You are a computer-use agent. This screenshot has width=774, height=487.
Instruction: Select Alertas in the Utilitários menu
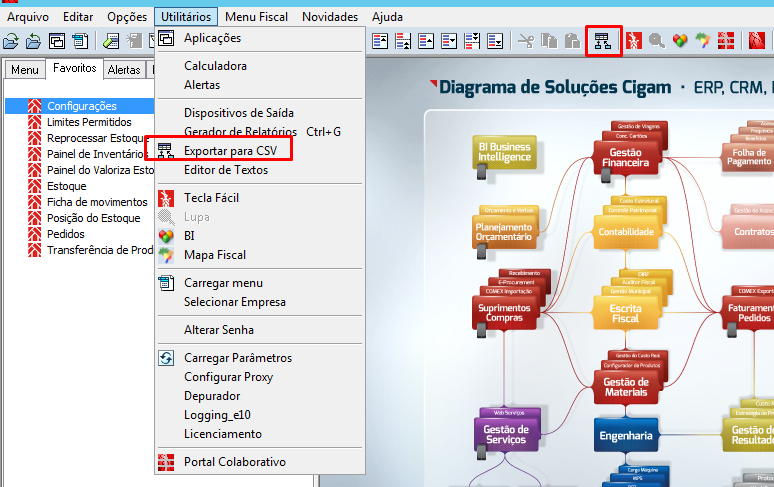[260, 85]
